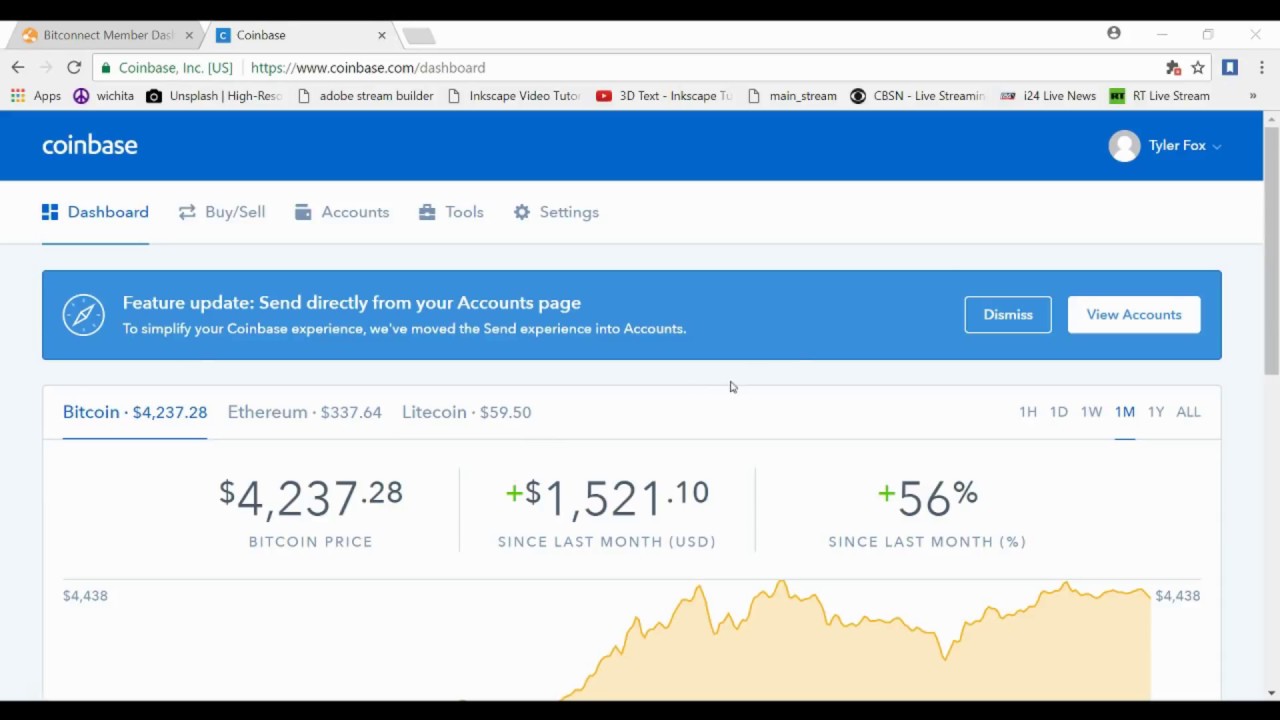Image resolution: width=1280 pixels, height=720 pixels.
Task: Bookmark this page with star icon
Action: pyautogui.click(x=1198, y=68)
